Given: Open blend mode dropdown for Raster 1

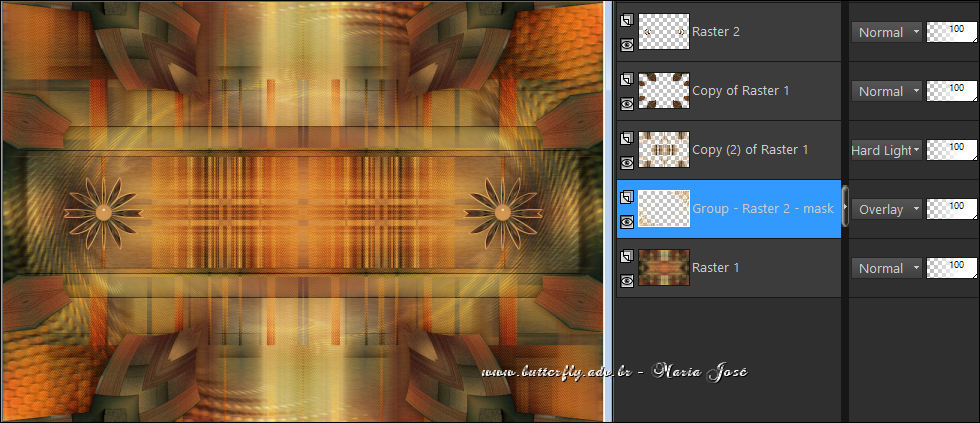Looking at the screenshot, I should tap(886, 268).
